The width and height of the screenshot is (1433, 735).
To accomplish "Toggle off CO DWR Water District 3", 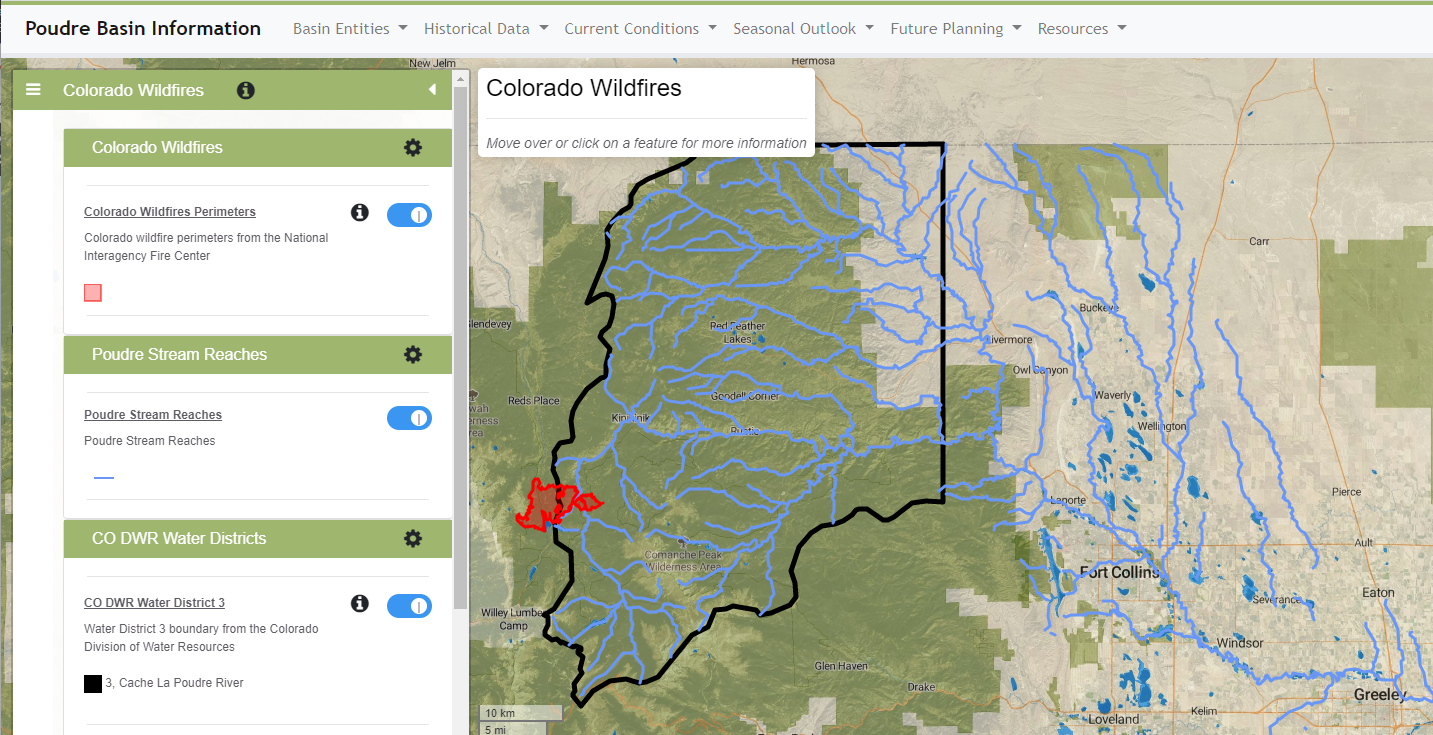I will click(x=409, y=605).
